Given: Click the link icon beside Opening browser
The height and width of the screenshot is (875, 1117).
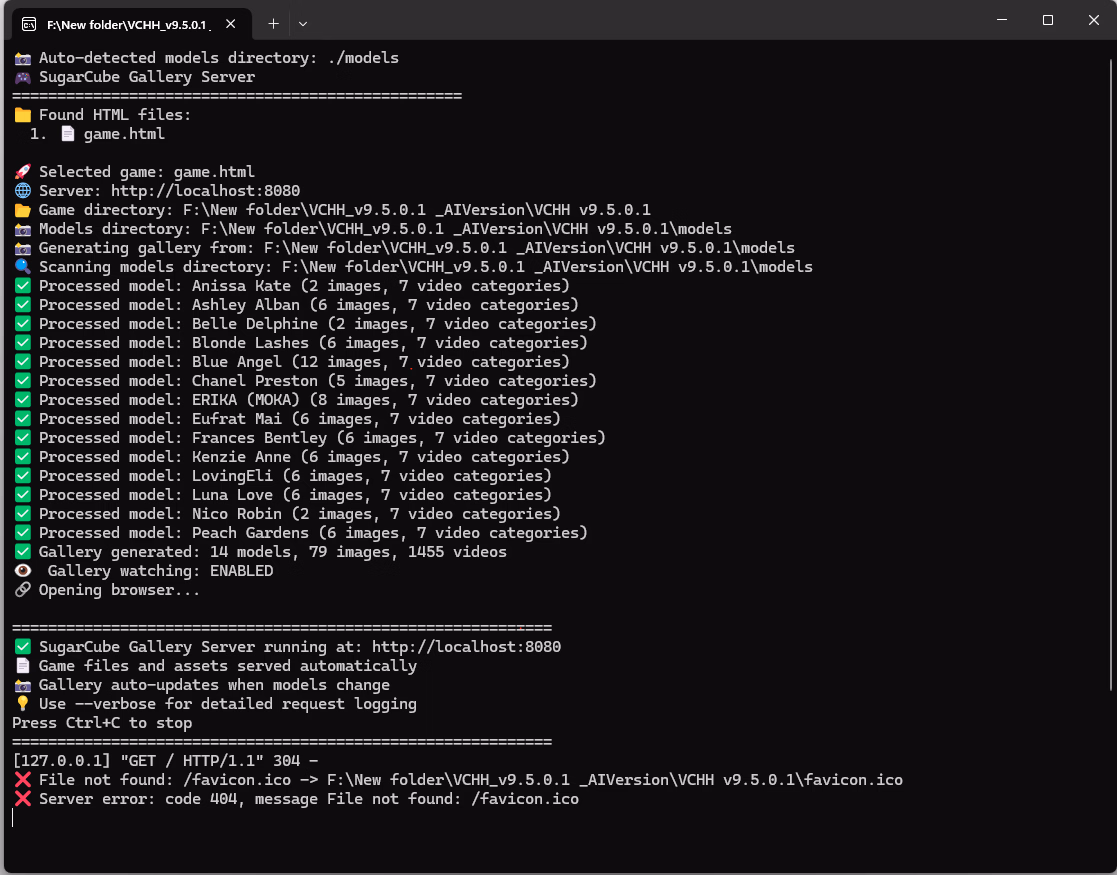Looking at the screenshot, I should (x=23, y=590).
